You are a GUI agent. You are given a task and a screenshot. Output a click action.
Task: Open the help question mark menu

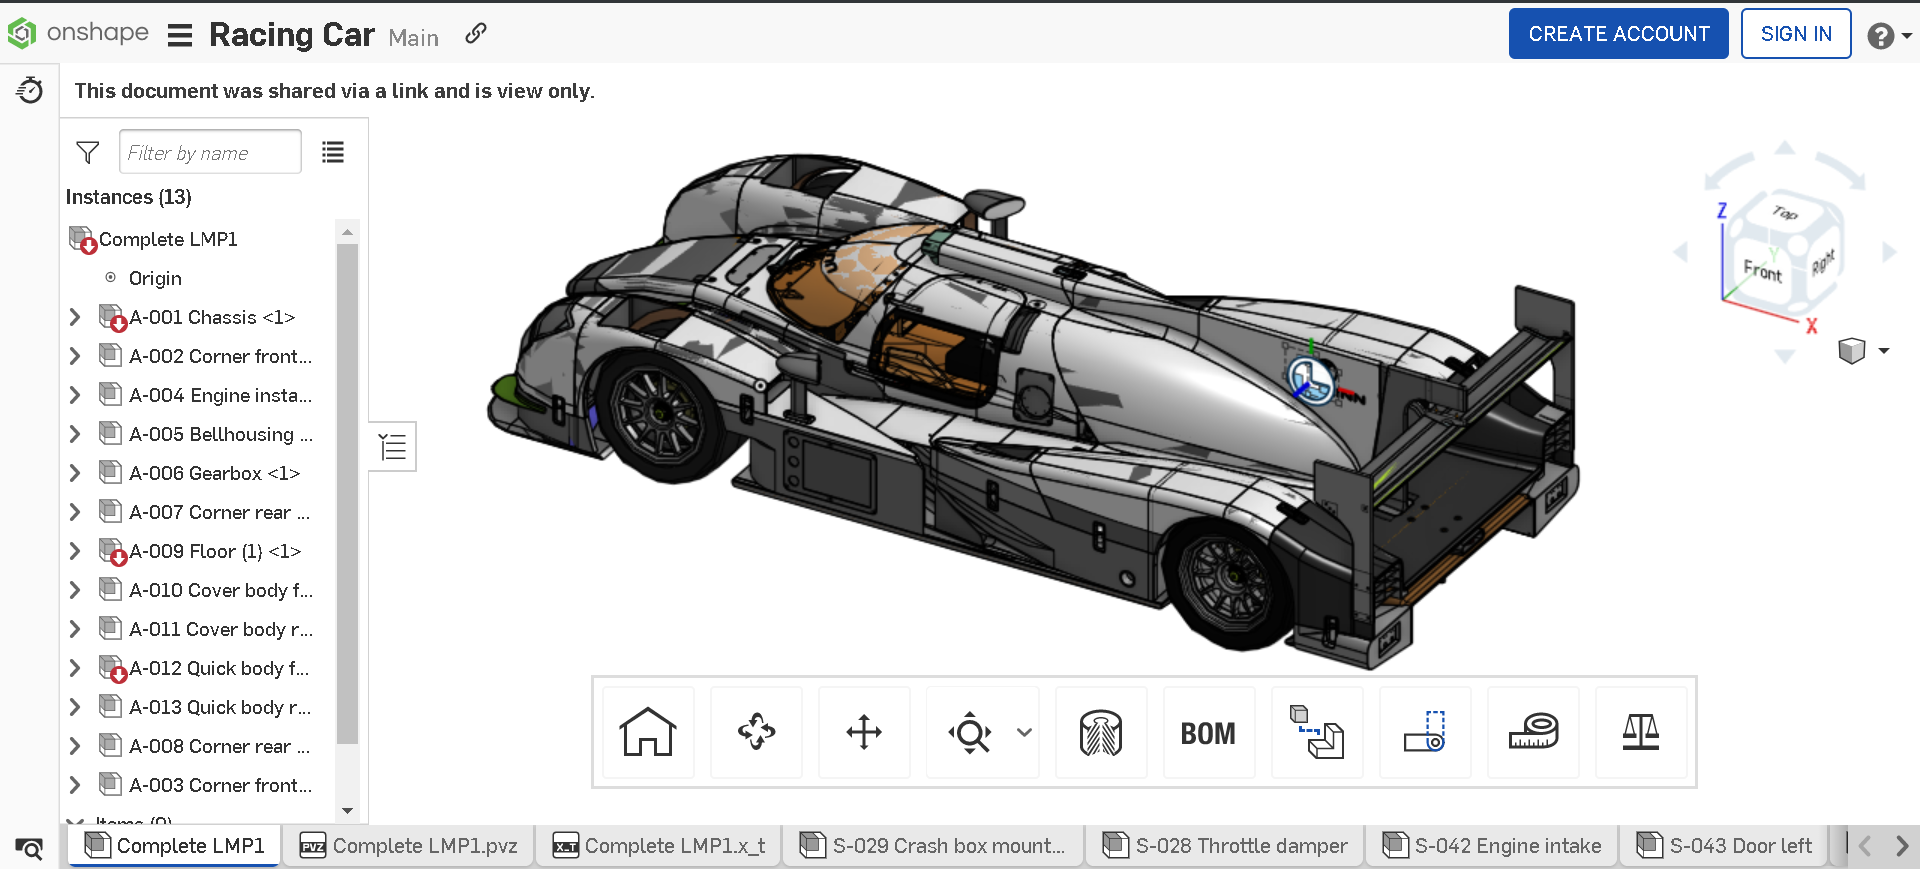point(1889,36)
